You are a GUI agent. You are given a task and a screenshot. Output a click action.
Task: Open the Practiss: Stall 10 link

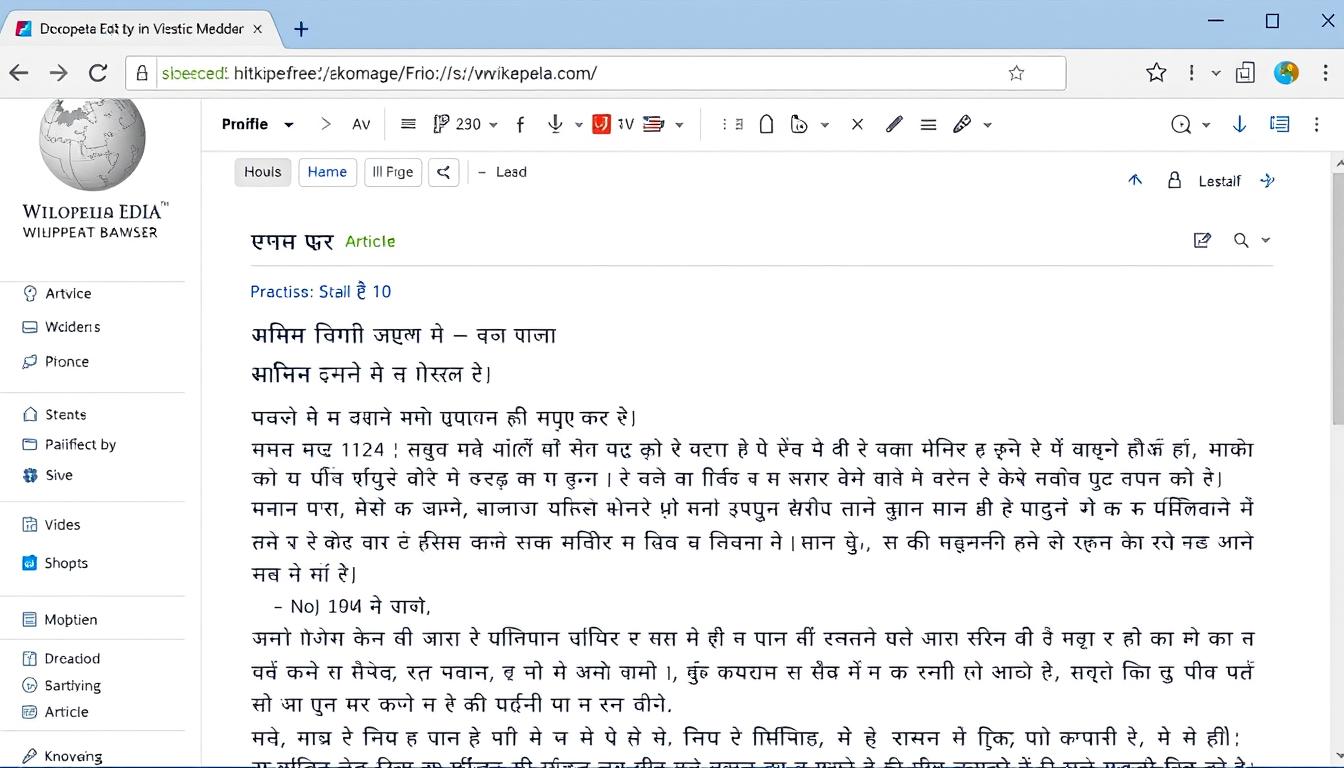click(x=320, y=292)
